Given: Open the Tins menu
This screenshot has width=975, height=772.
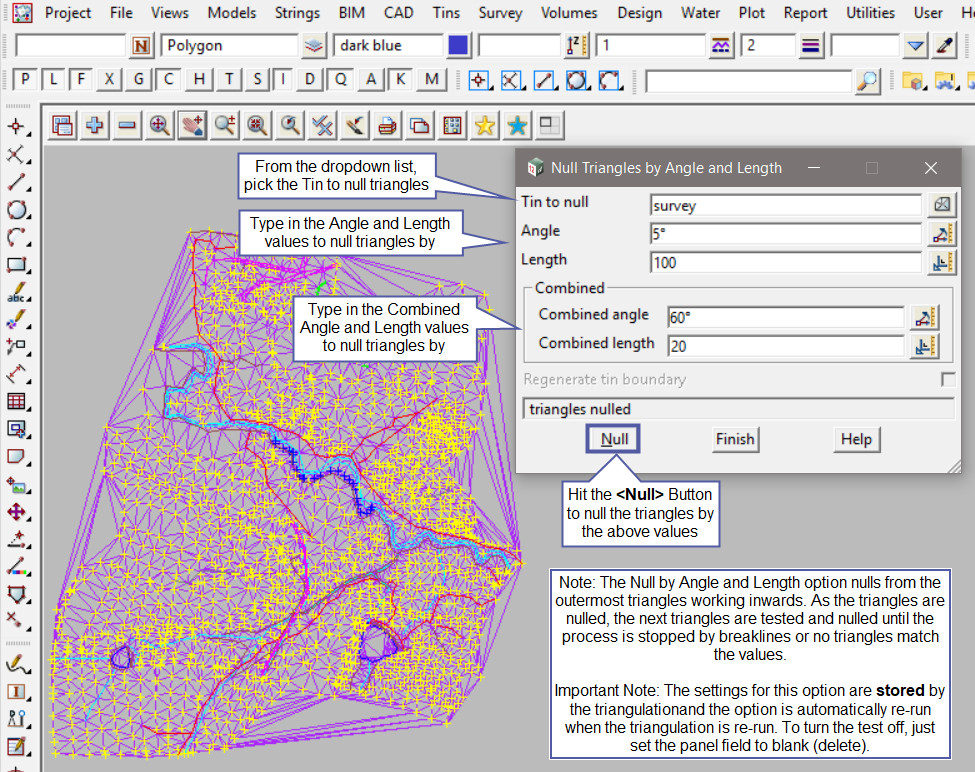Looking at the screenshot, I should [447, 13].
